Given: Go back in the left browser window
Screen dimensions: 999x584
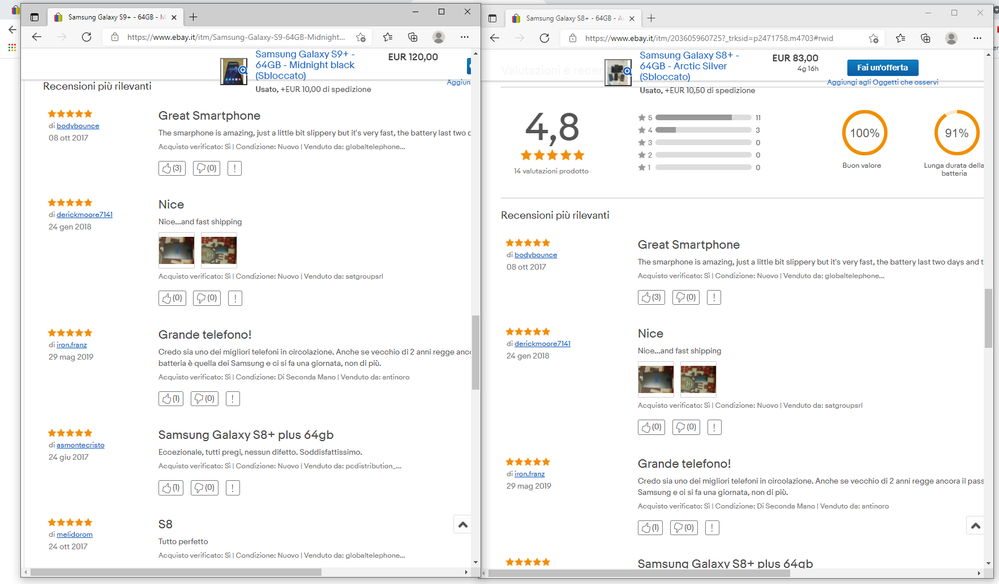Looking at the screenshot, I should point(36,37).
